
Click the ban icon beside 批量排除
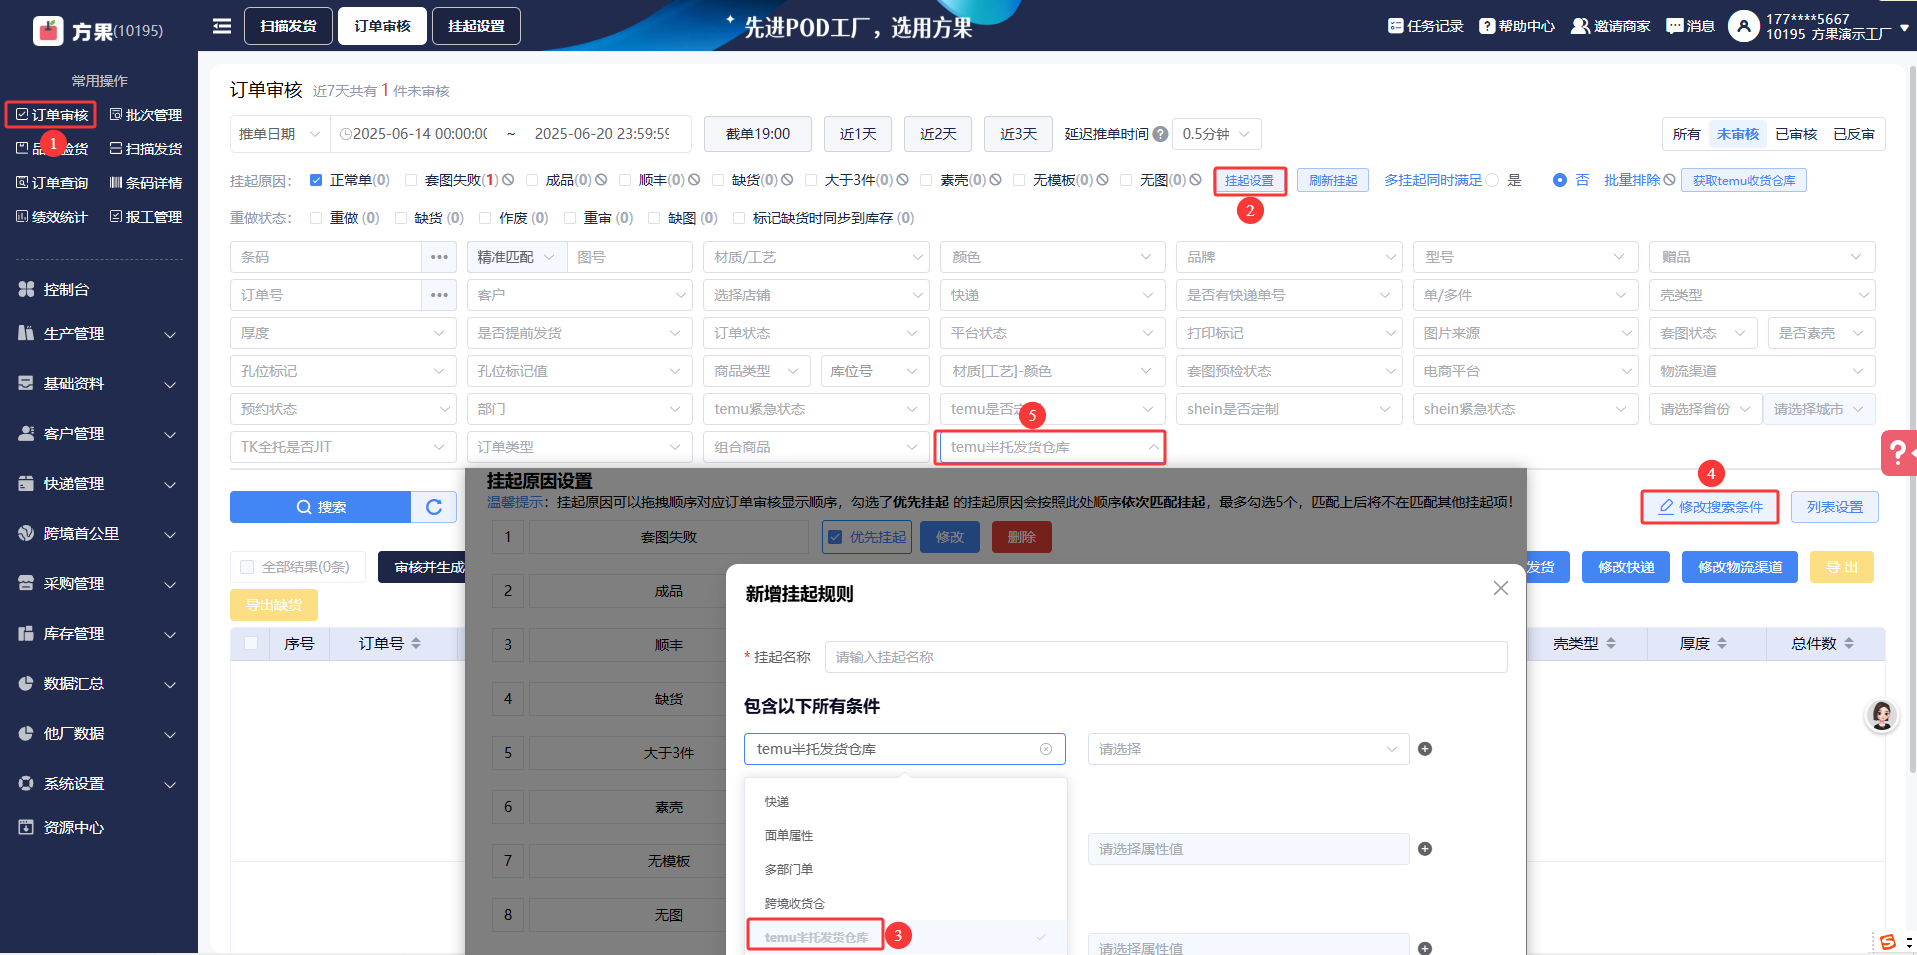point(1669,180)
